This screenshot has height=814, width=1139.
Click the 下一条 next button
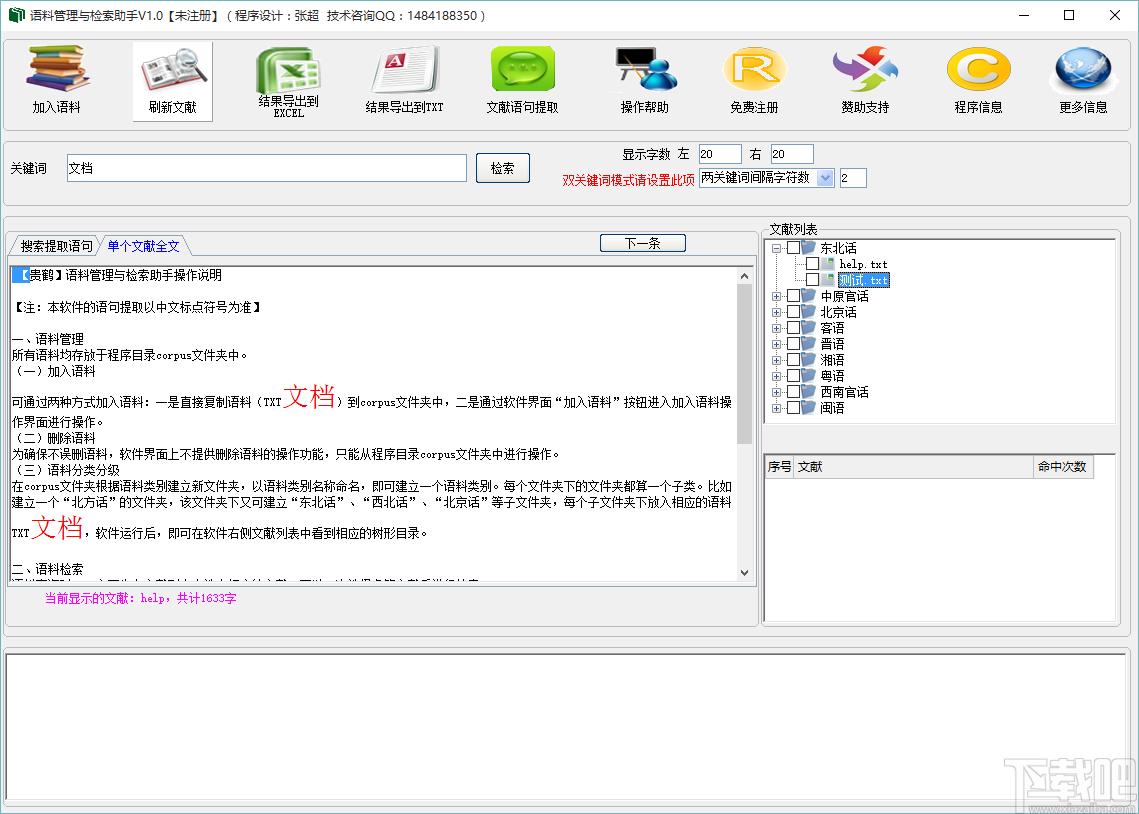coord(643,243)
